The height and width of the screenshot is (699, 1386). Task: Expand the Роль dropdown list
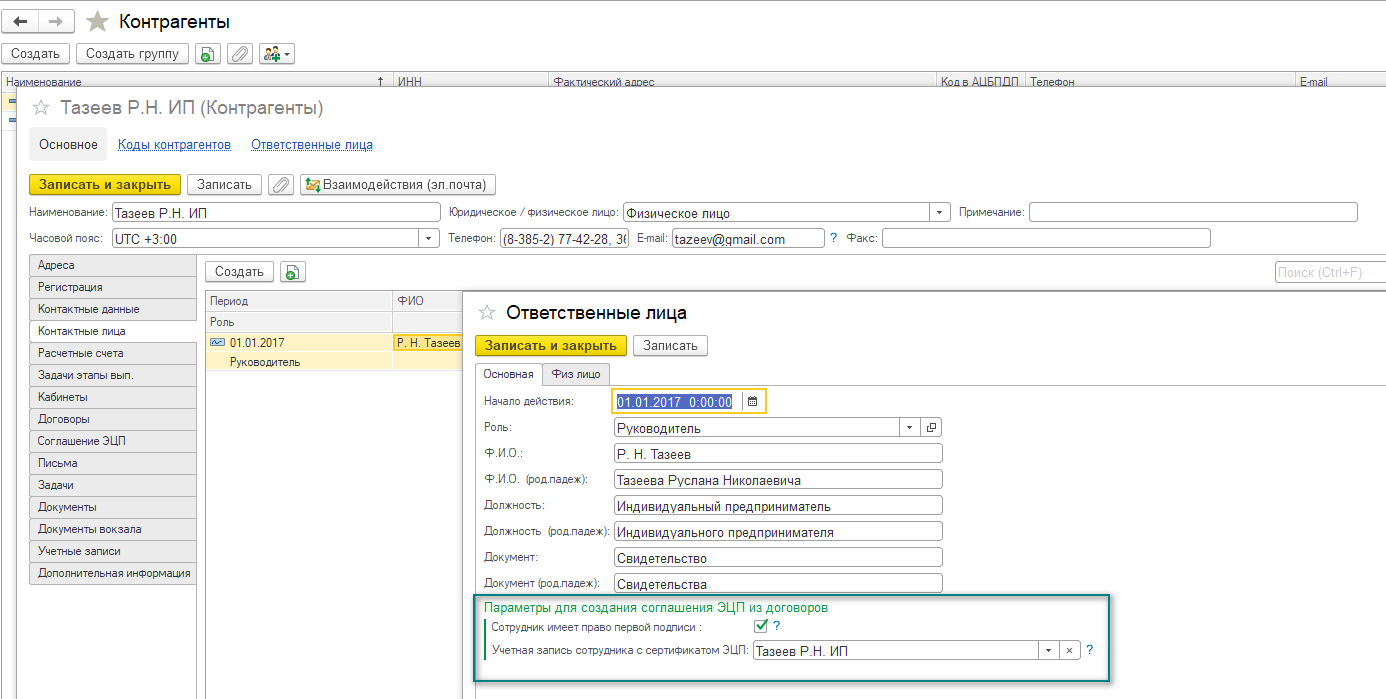tap(909, 428)
